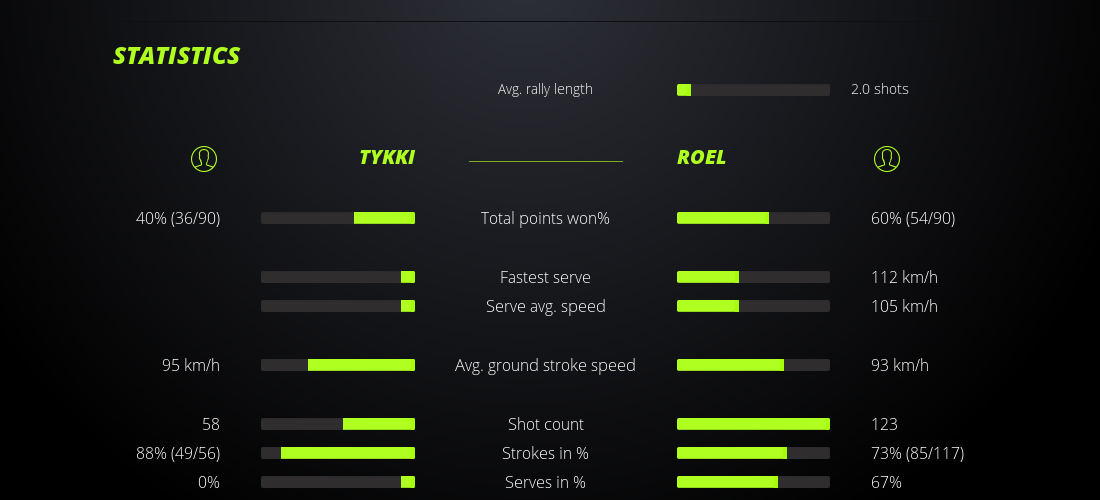This screenshot has height=500, width=1100.
Task: Click Tykki's Strokes in % bar
Action: [x=338, y=453]
